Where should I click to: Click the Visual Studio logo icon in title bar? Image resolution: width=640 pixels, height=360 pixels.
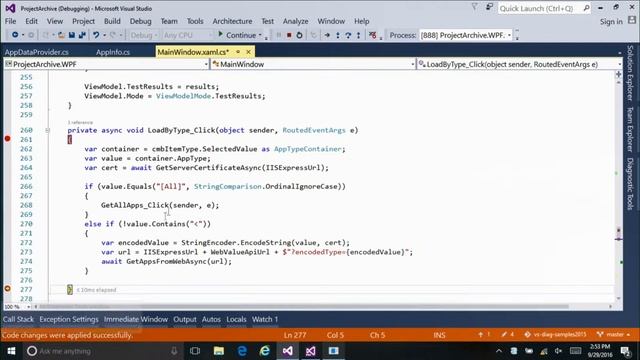10,8
